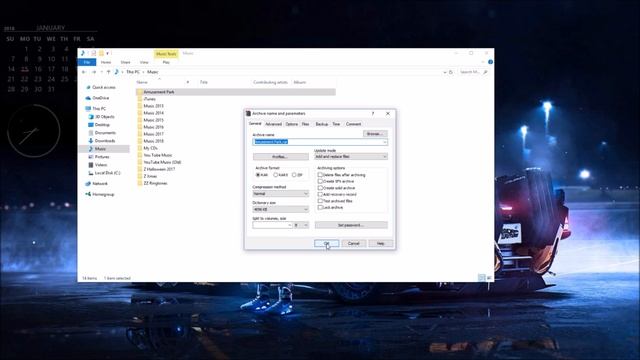Expand the archive name history dropdown

click(384, 142)
